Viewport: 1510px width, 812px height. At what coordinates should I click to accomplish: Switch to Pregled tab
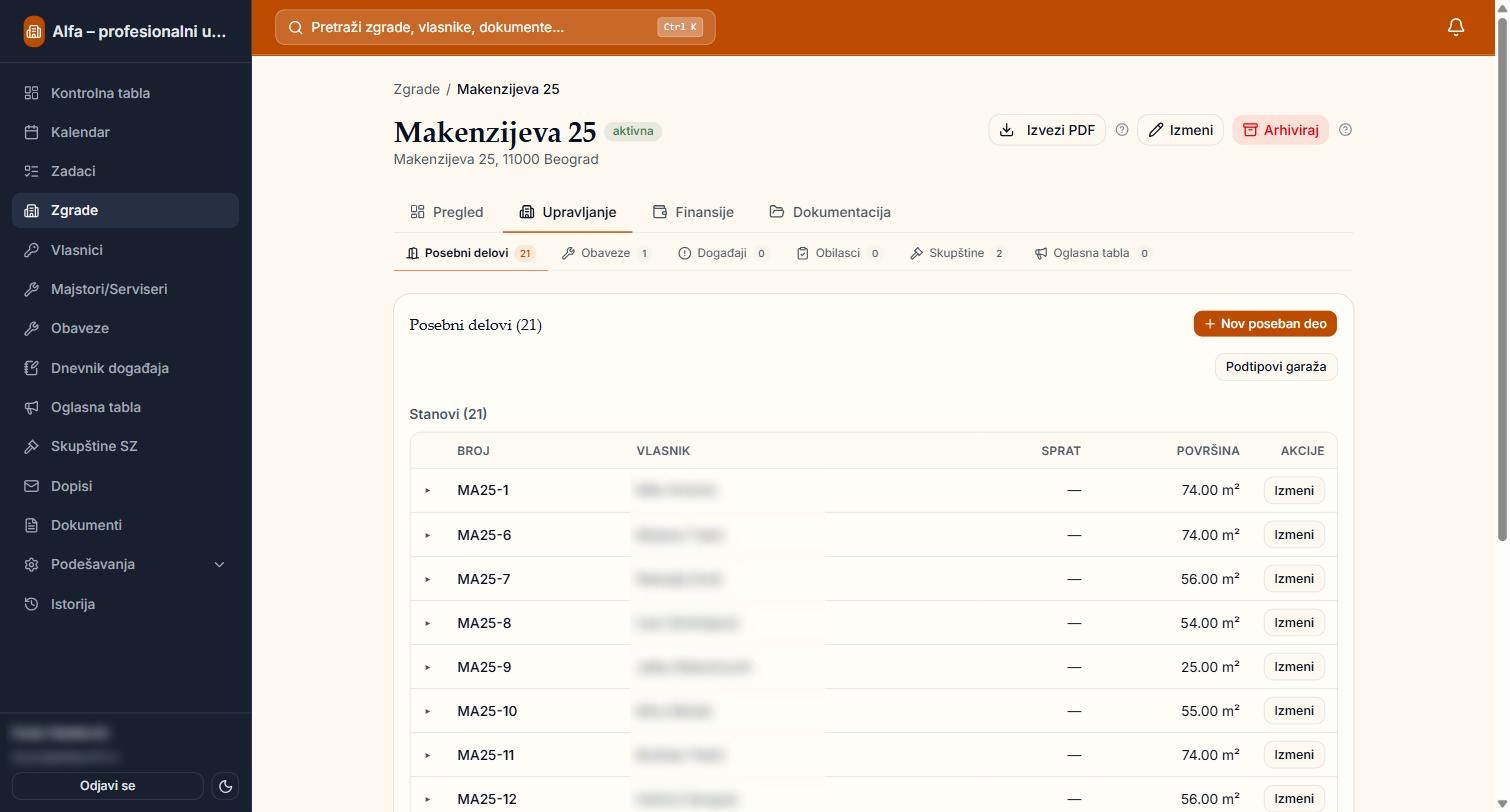pos(447,212)
